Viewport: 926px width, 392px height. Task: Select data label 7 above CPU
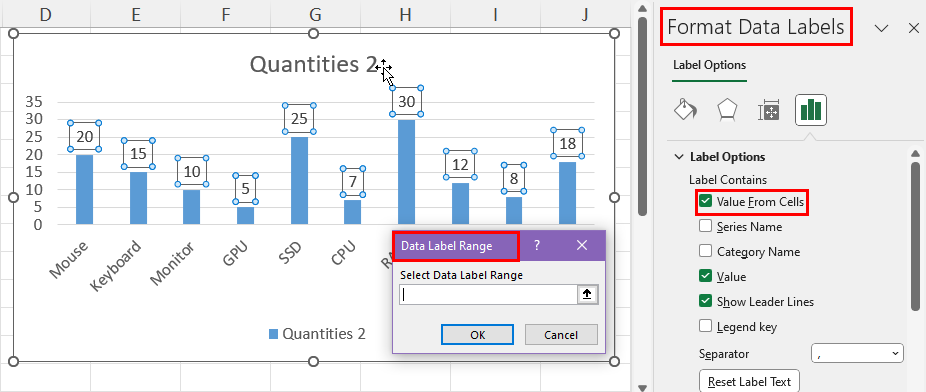coord(353,182)
